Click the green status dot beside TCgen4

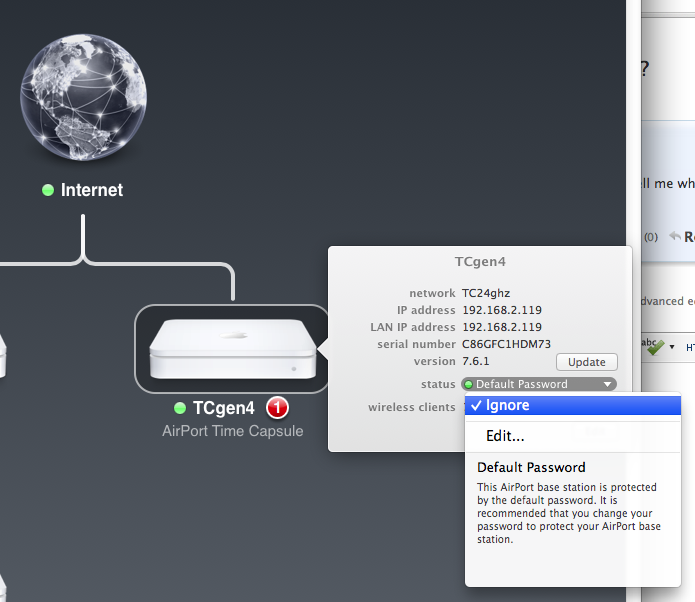pos(180,408)
